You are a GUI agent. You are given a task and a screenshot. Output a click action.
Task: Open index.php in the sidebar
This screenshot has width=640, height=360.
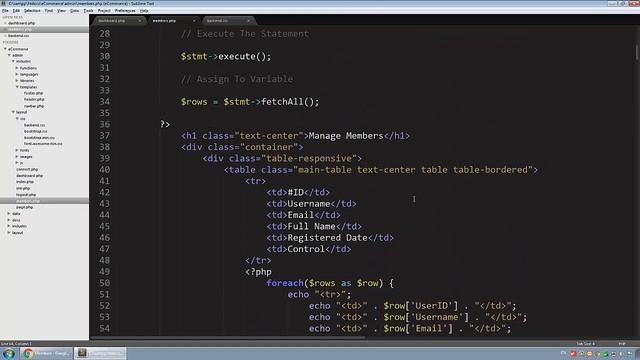(25, 182)
